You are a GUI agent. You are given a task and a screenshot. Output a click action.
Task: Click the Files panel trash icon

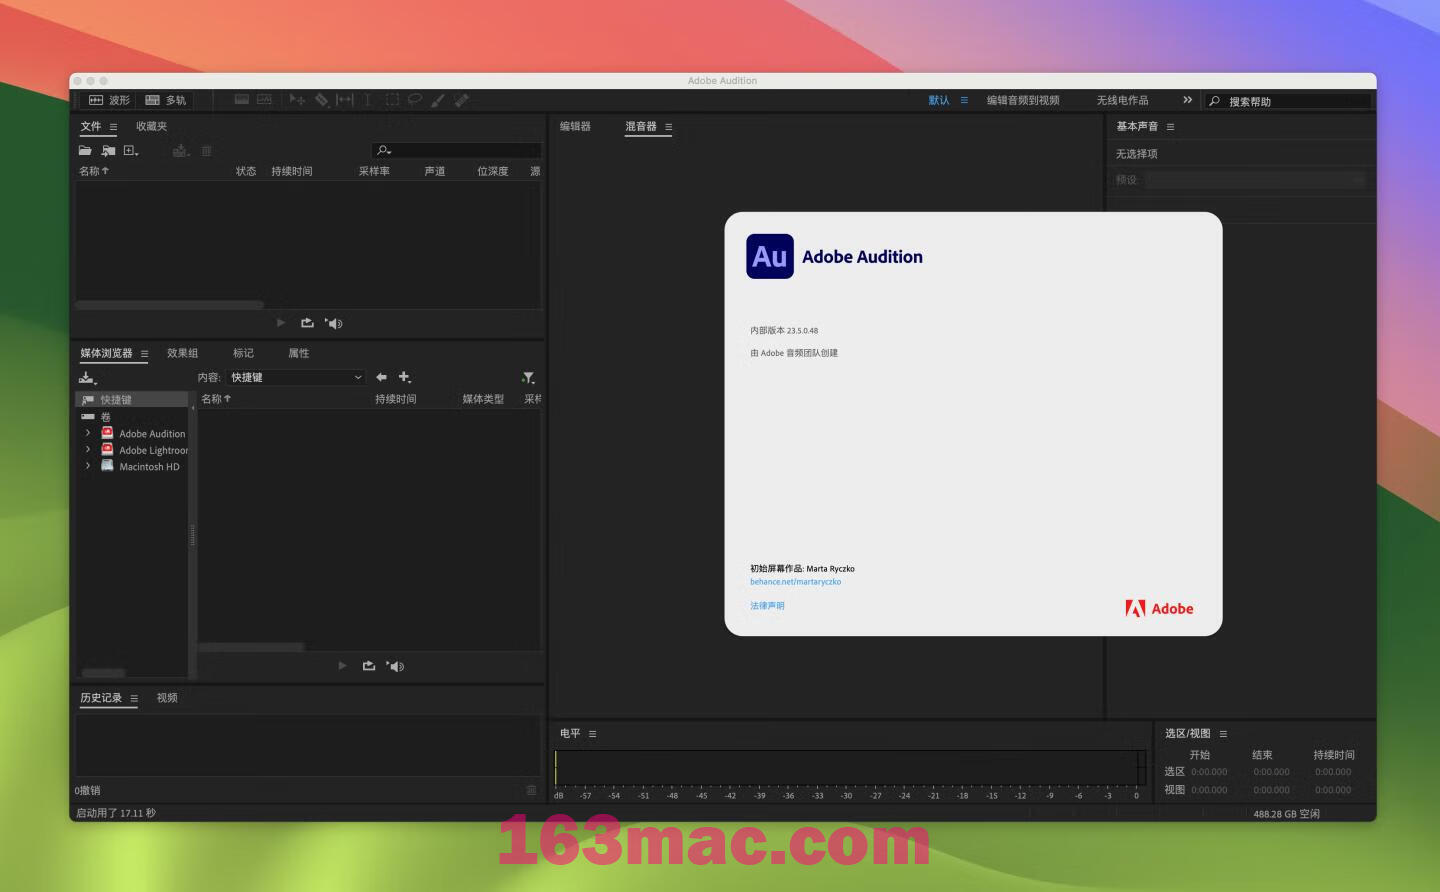click(207, 151)
